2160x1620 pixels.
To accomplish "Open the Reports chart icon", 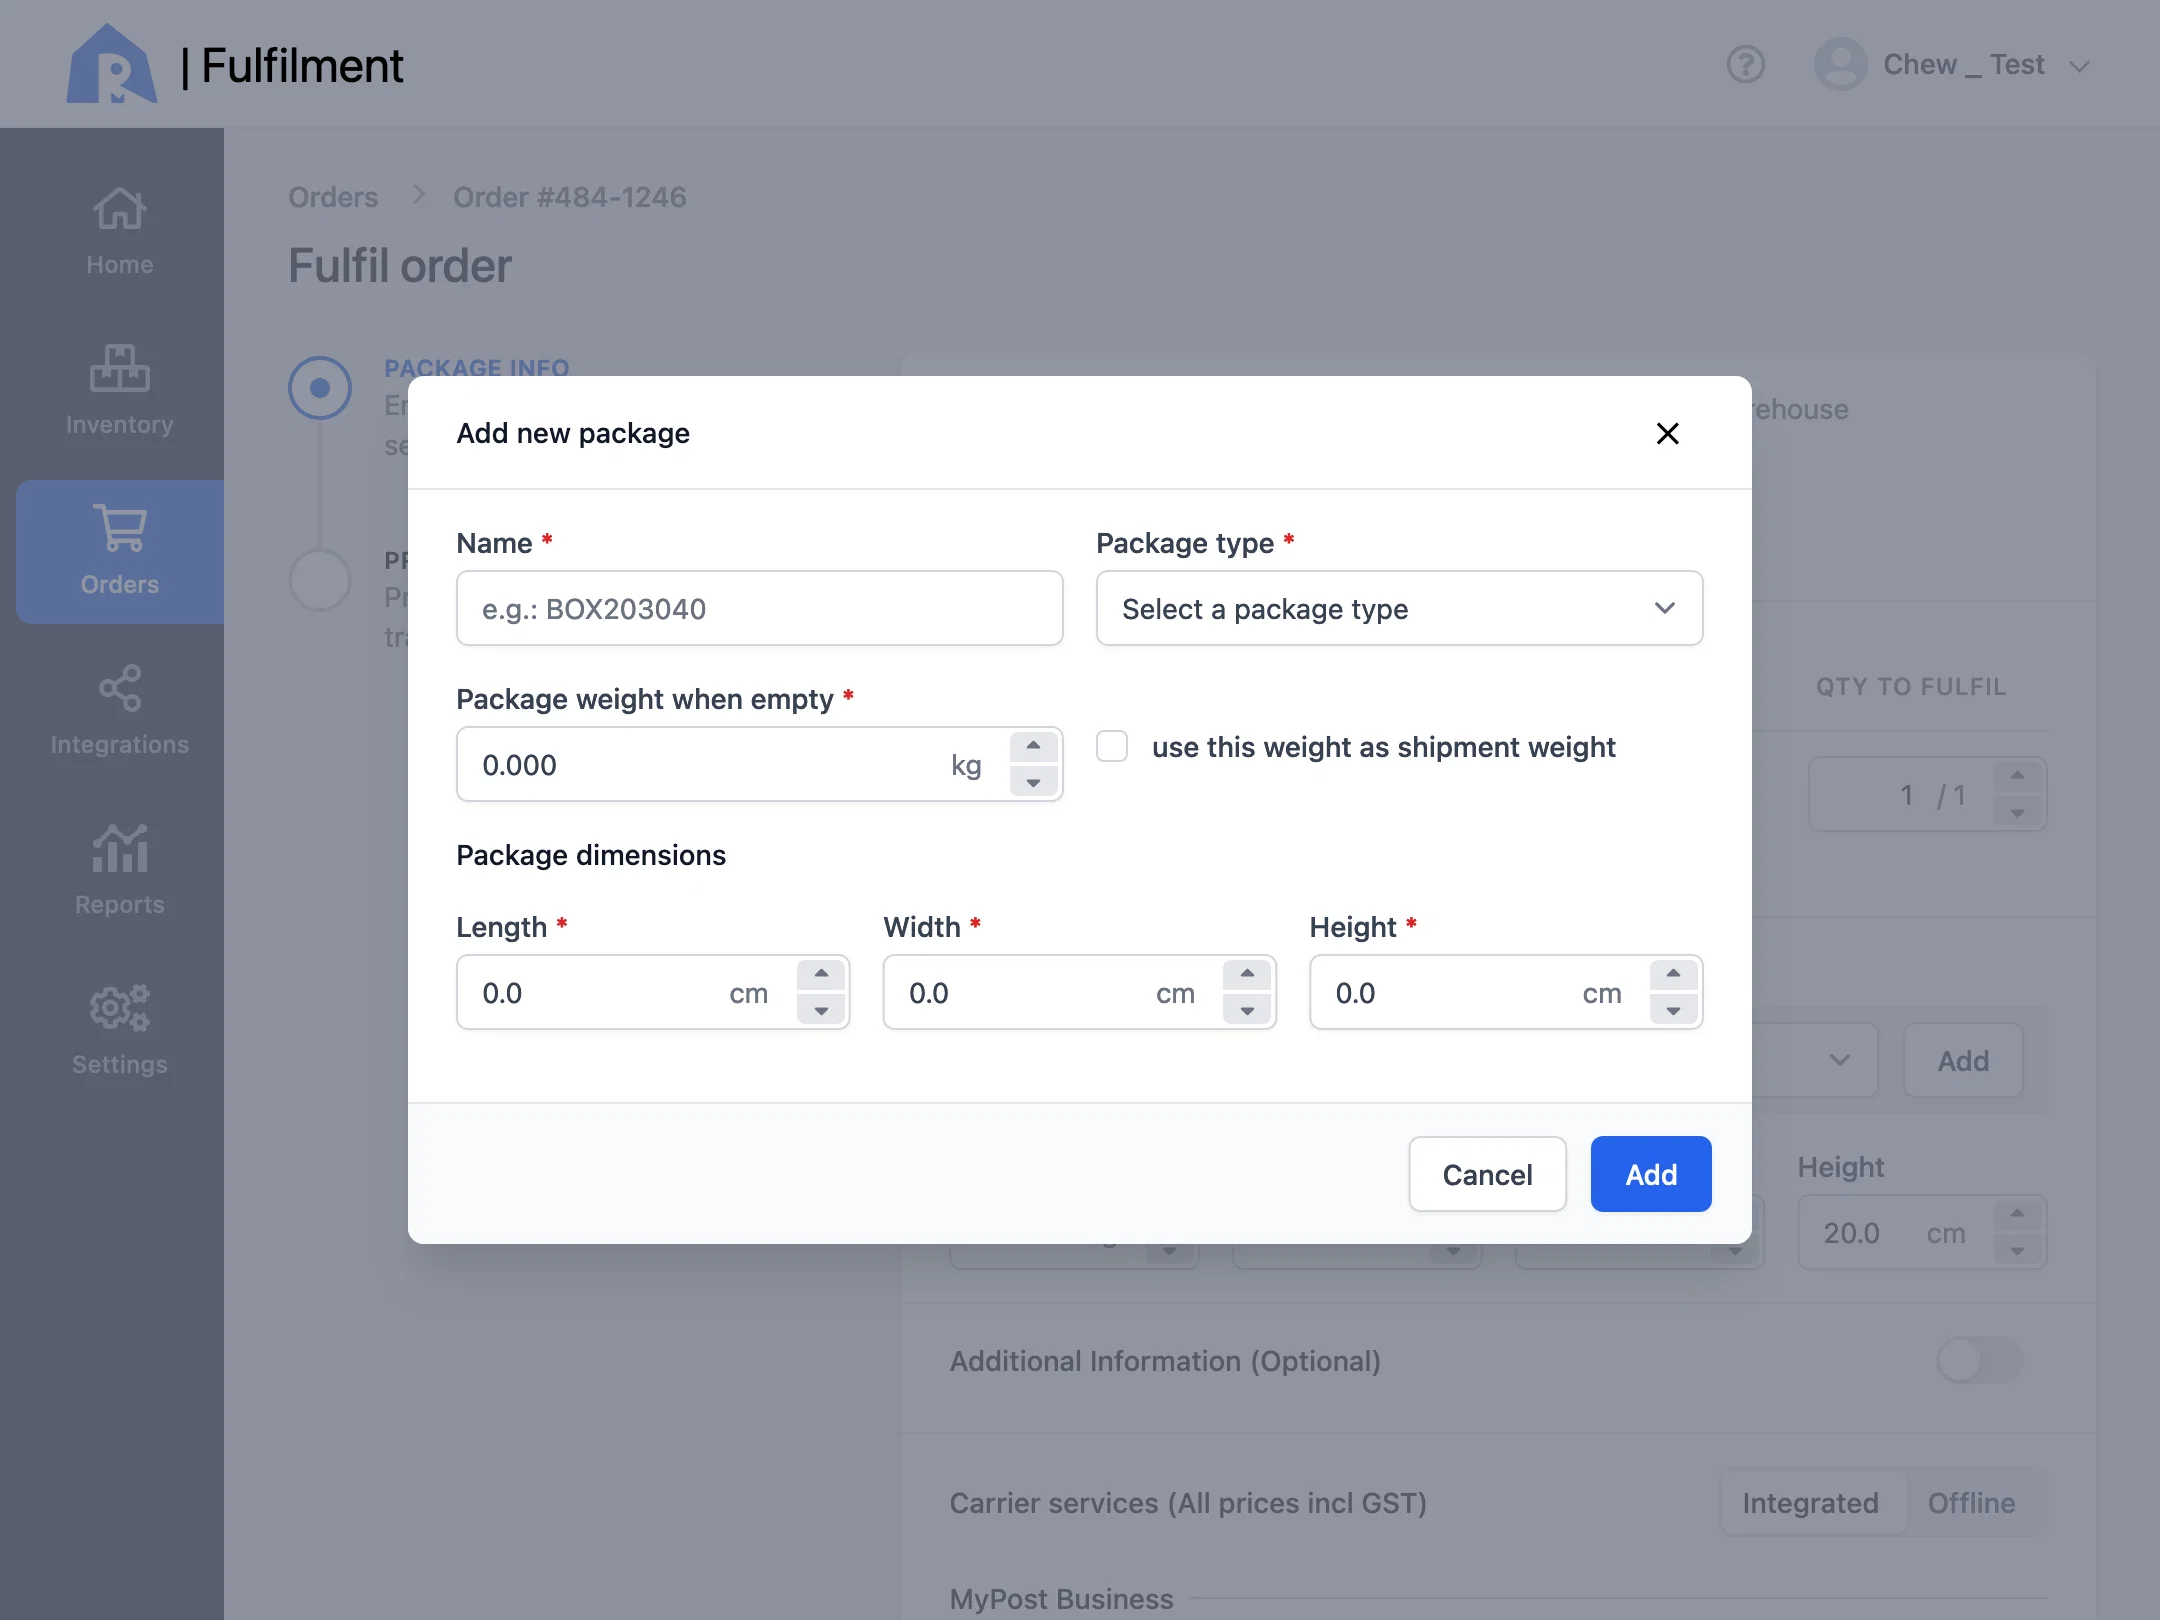I will pyautogui.click(x=119, y=848).
